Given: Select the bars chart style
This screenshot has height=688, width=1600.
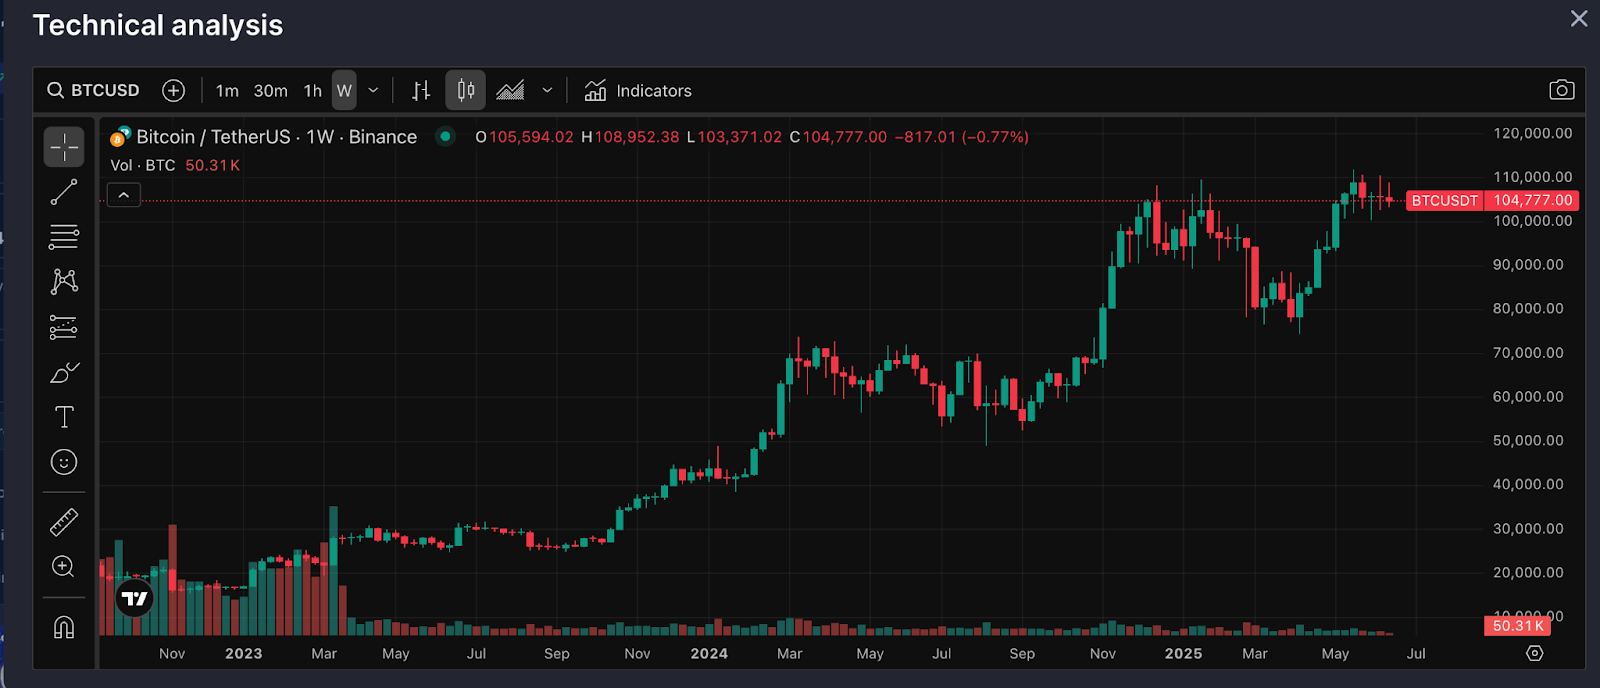Looking at the screenshot, I should [422, 91].
